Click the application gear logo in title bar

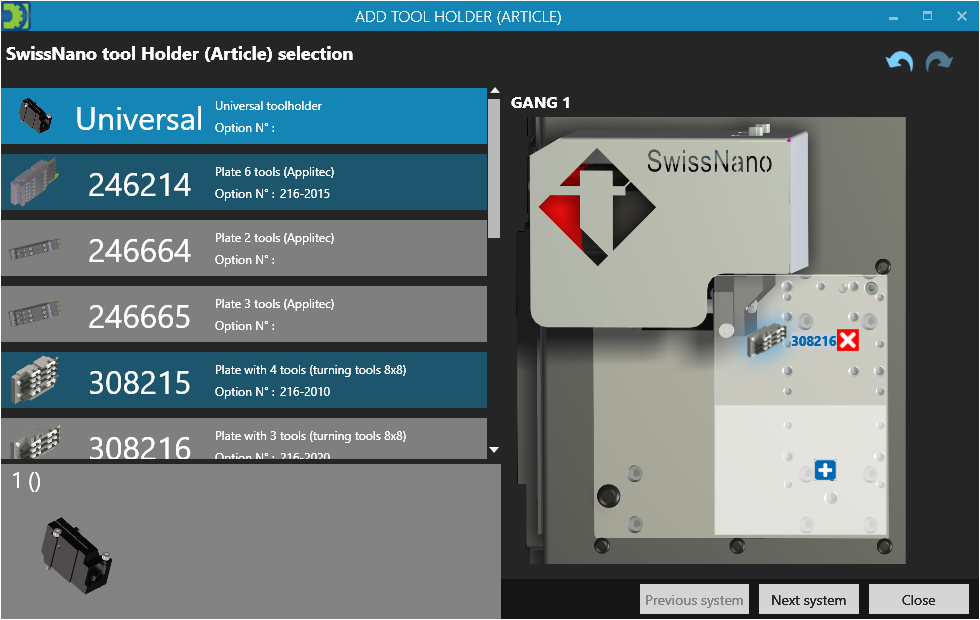[x=16, y=16]
